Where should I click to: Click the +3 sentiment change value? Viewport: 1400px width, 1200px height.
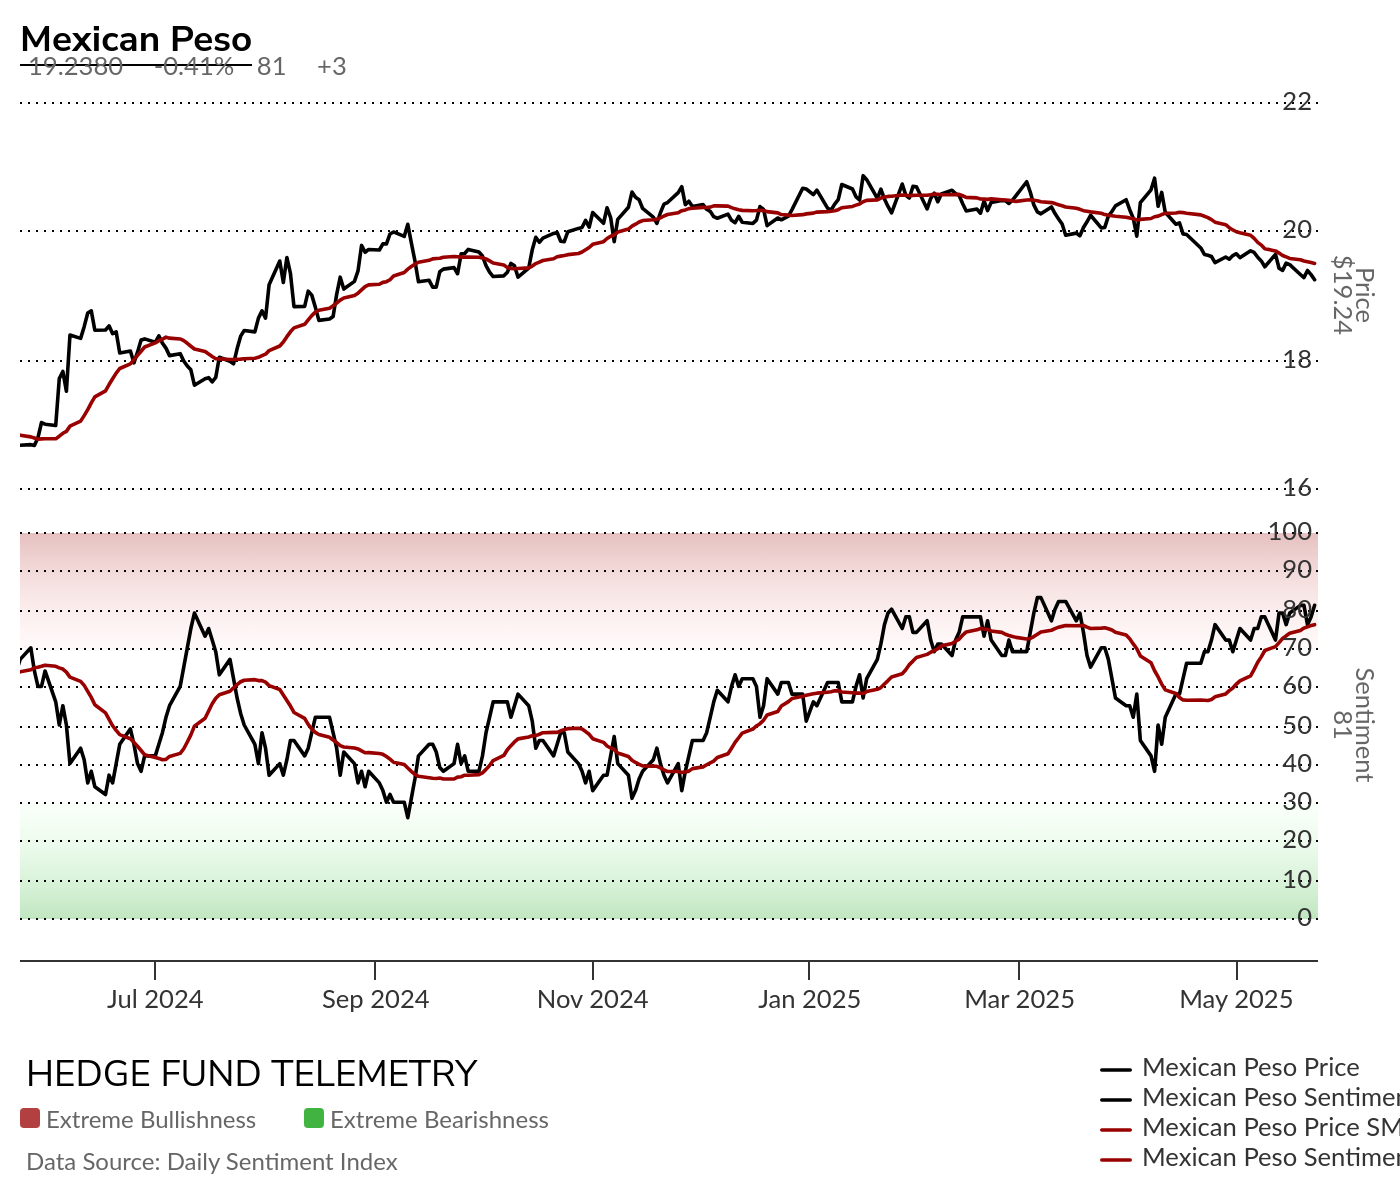[332, 67]
